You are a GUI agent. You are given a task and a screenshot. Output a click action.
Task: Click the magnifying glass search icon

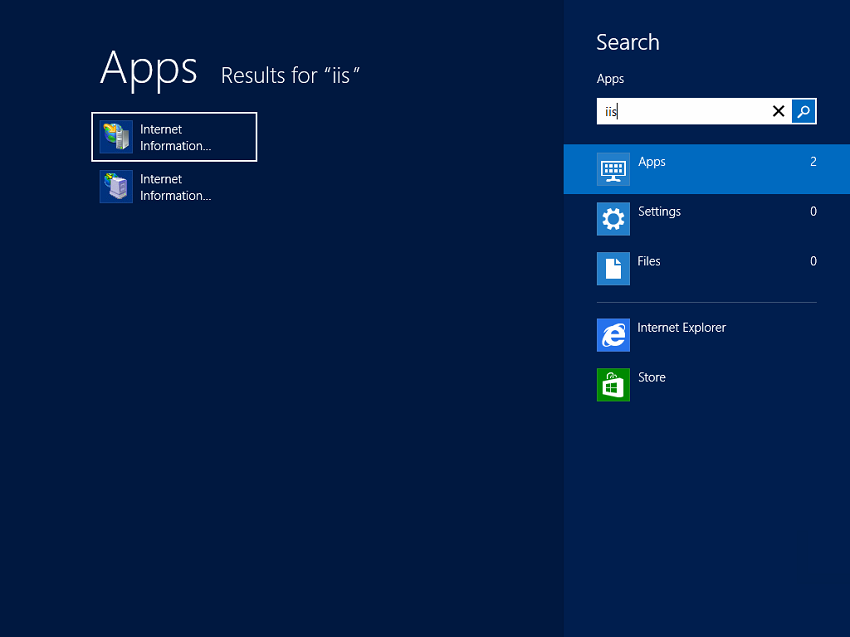tap(803, 111)
